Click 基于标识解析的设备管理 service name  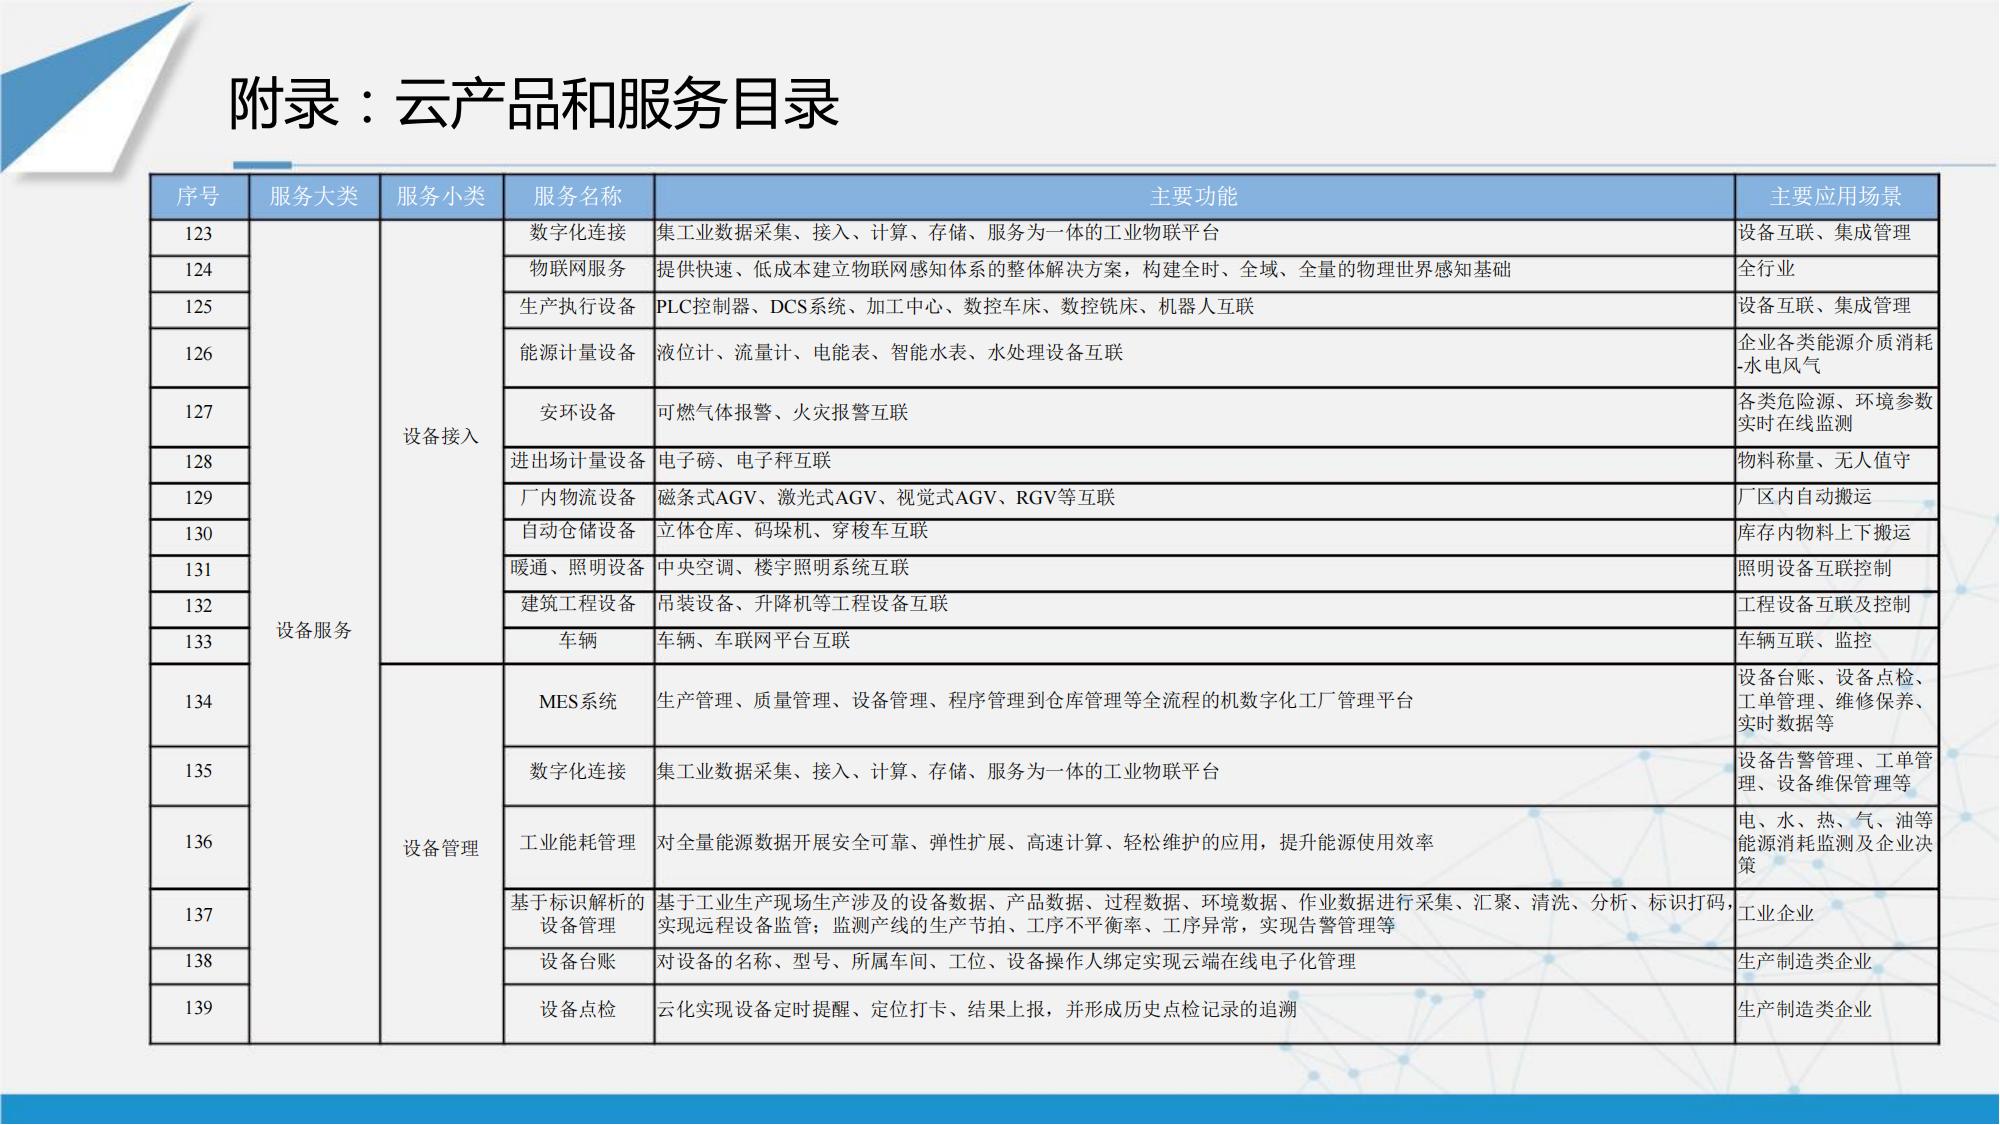tap(578, 915)
